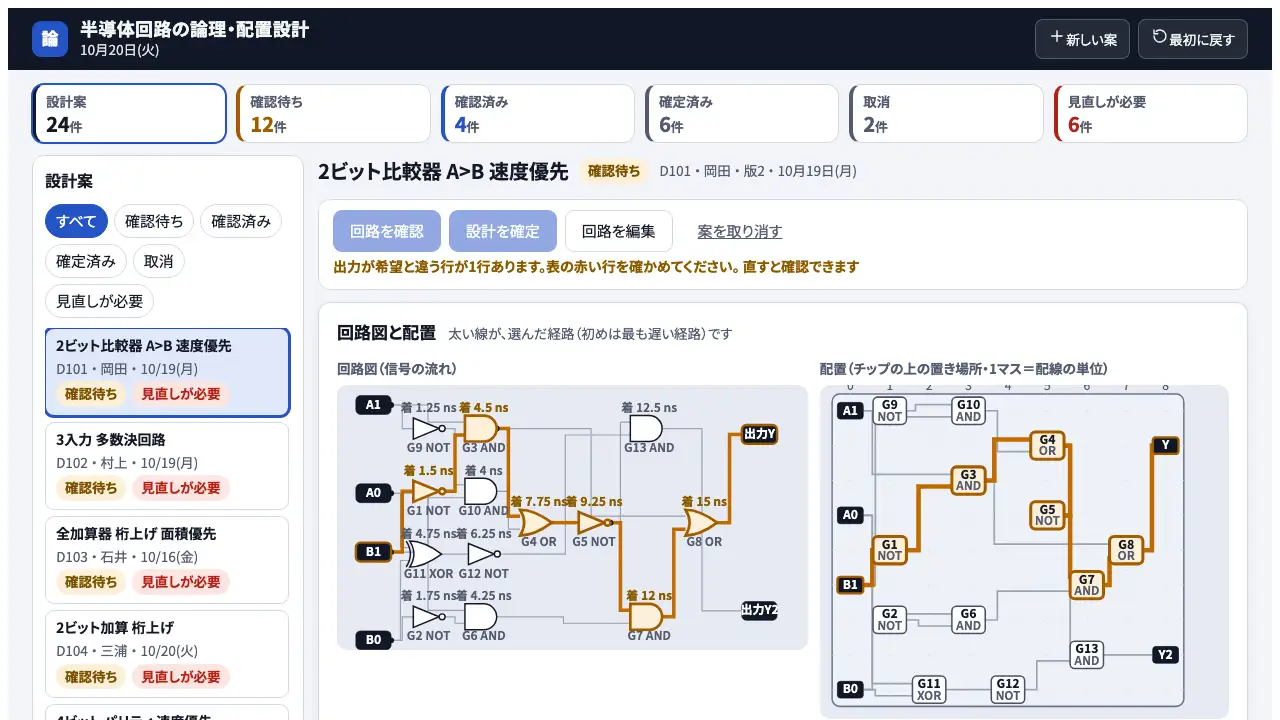The height and width of the screenshot is (720, 1280).
Task: Click G7 AND cell in placement grid
Action: point(1087,585)
